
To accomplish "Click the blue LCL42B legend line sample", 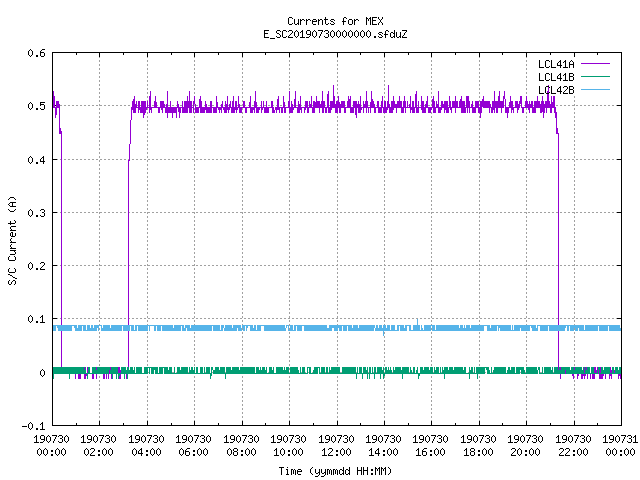I will point(595,89).
